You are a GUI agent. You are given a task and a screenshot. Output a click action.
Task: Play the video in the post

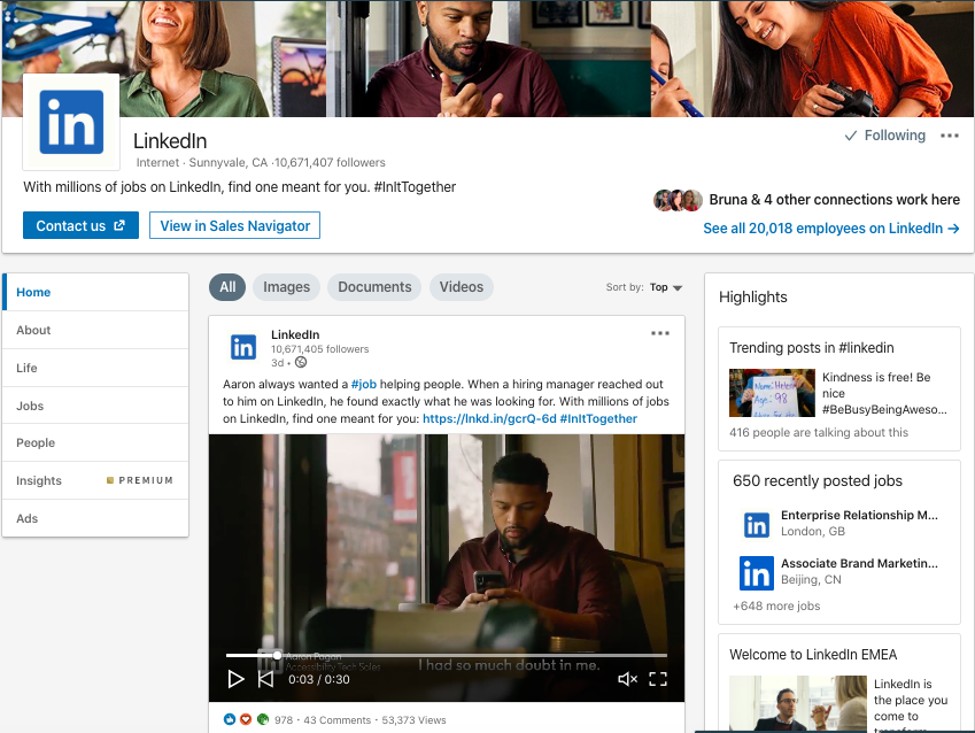(236, 679)
